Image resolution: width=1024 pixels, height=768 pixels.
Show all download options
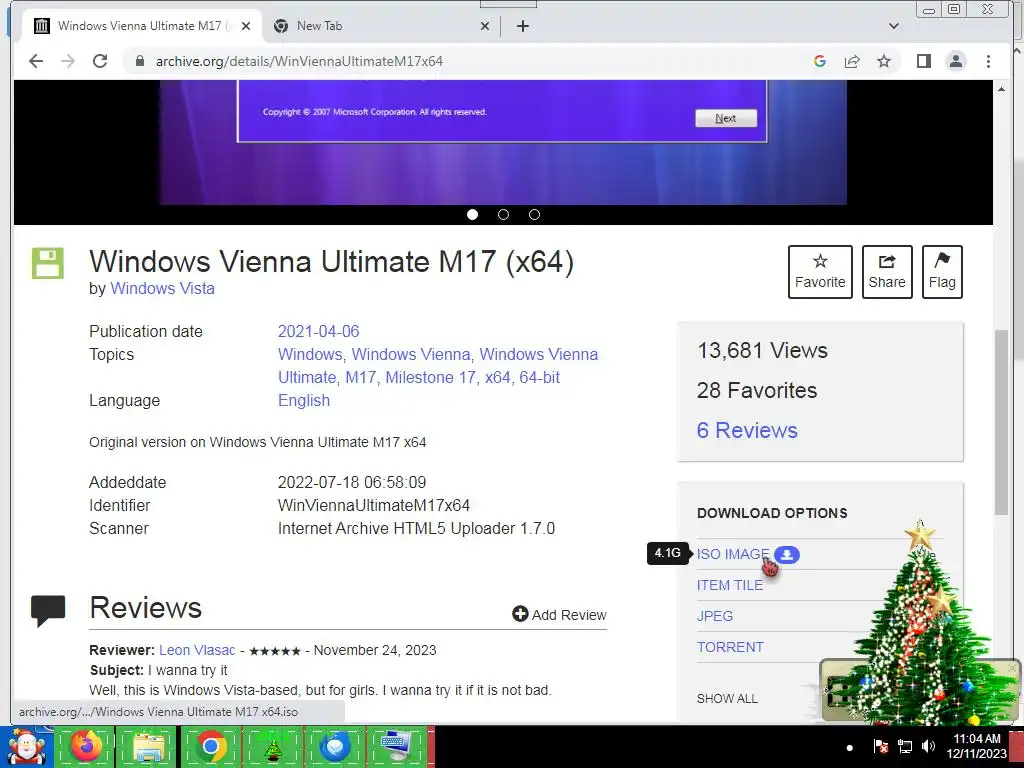click(x=727, y=699)
